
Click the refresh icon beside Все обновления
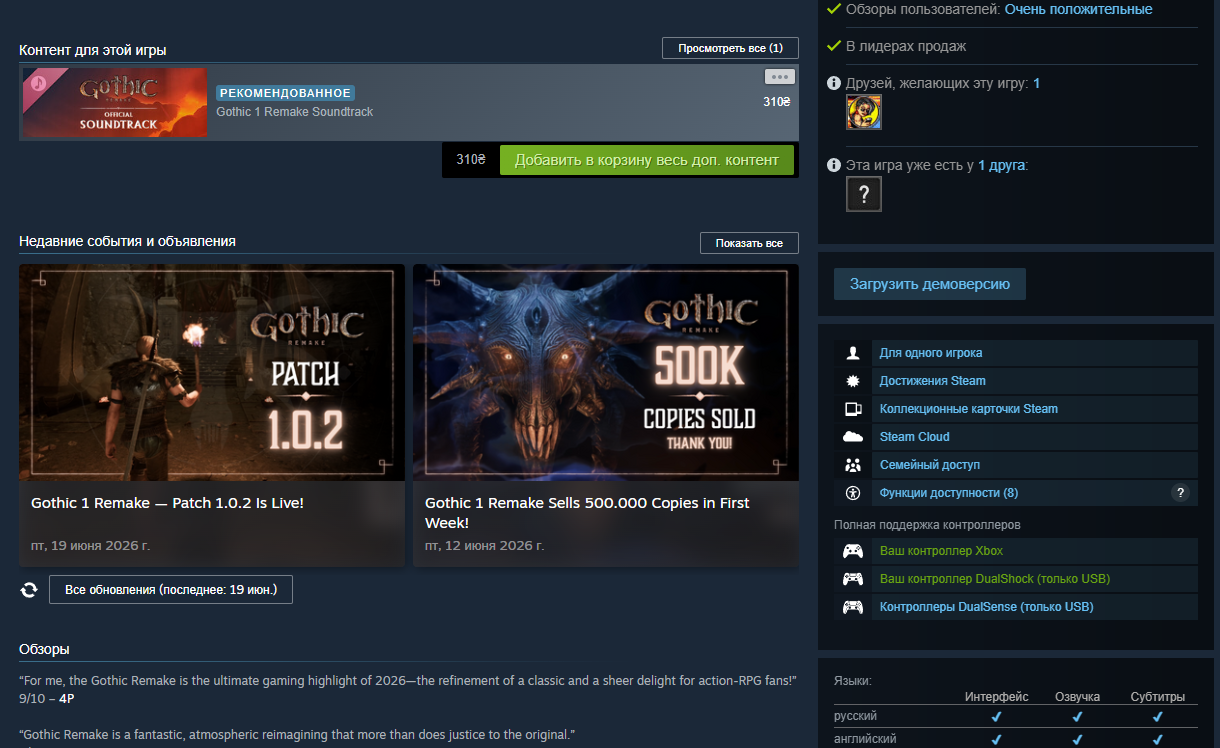click(x=29, y=590)
